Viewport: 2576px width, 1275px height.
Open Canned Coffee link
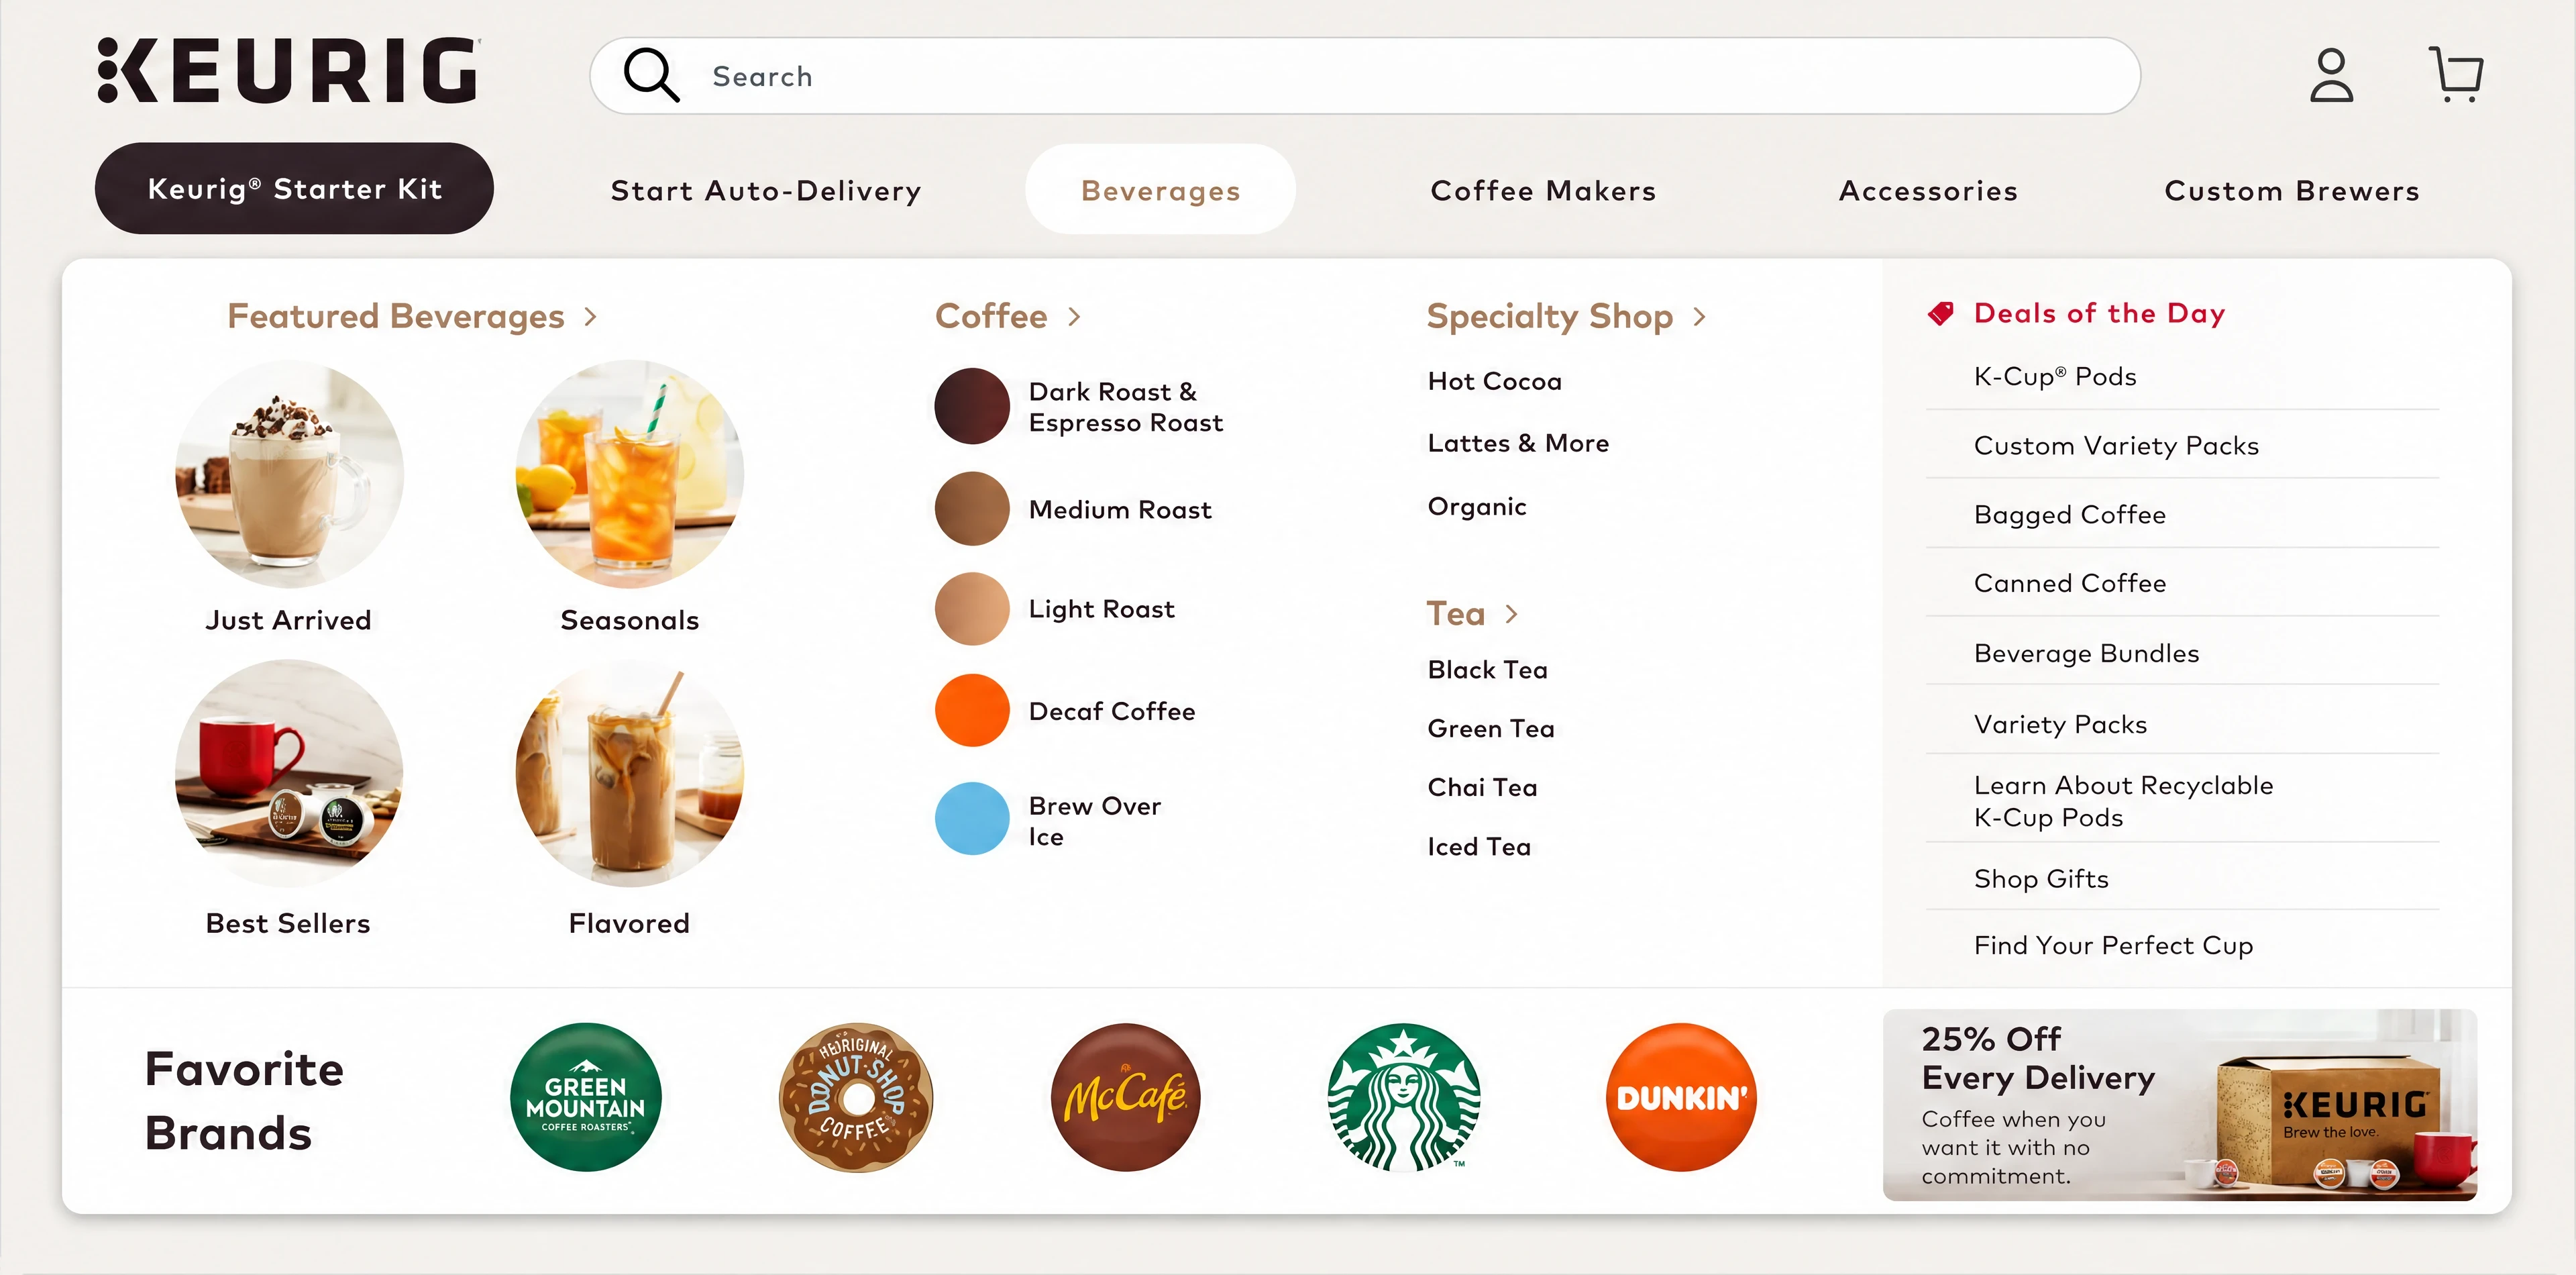[x=2070, y=583]
